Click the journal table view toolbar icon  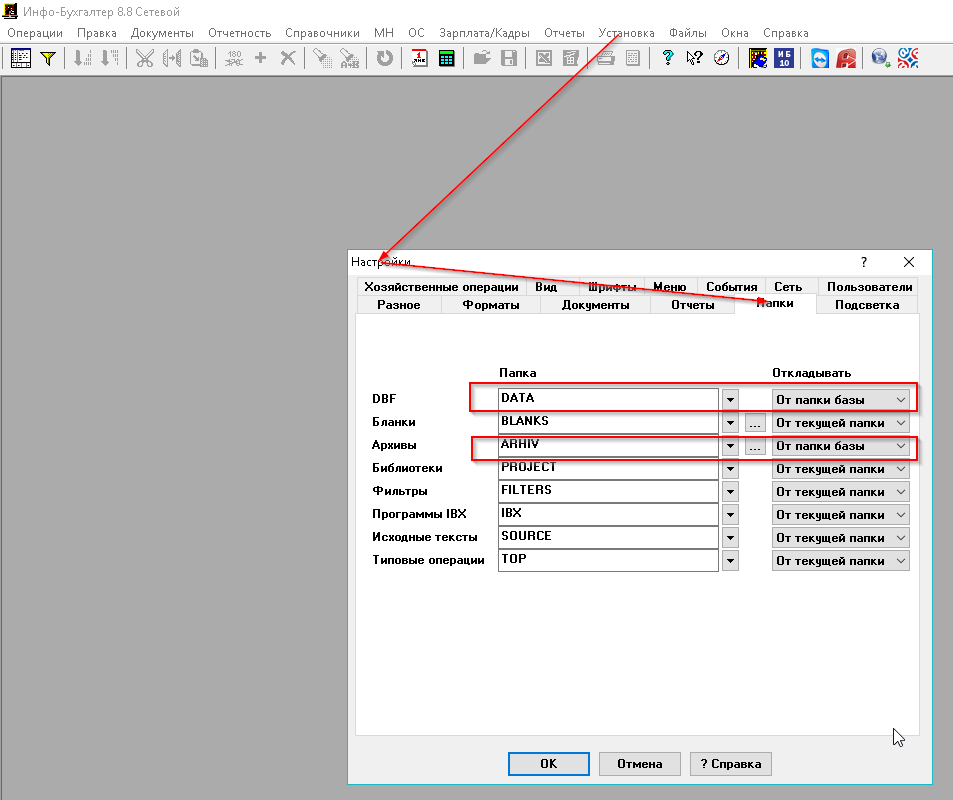pos(21,58)
